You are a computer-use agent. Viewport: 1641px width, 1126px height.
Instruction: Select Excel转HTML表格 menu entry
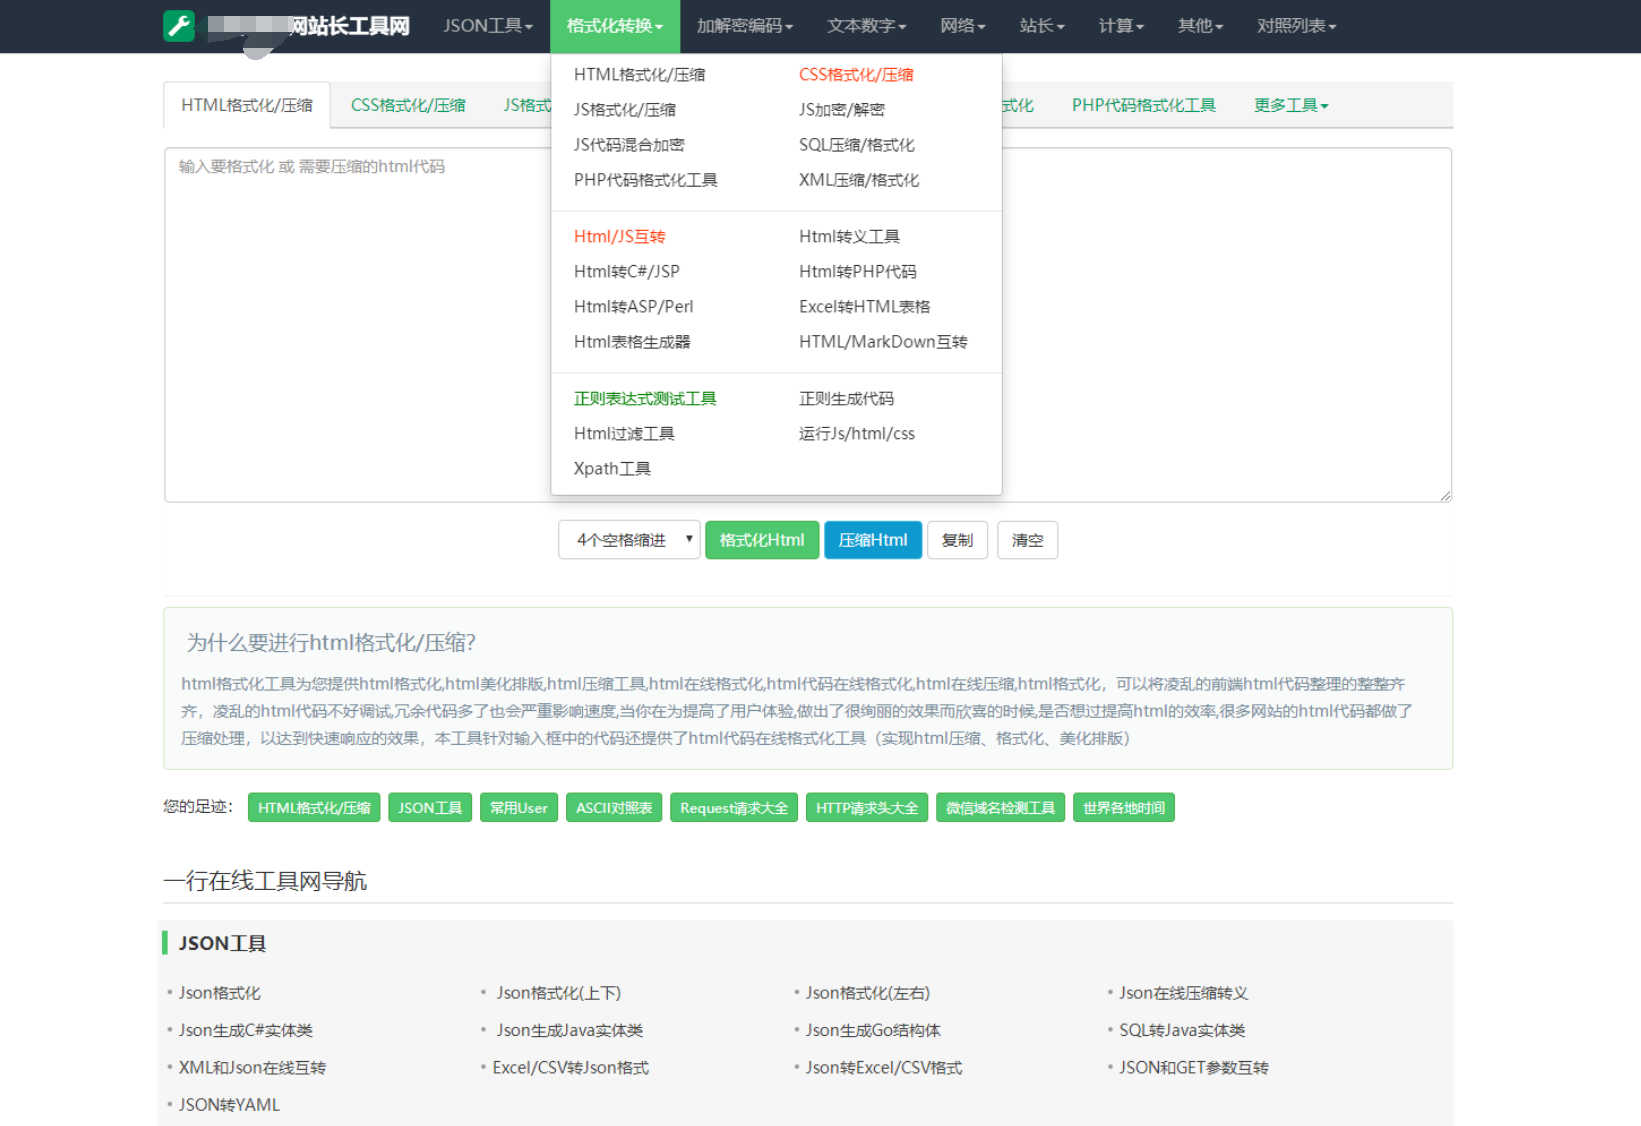pos(864,306)
